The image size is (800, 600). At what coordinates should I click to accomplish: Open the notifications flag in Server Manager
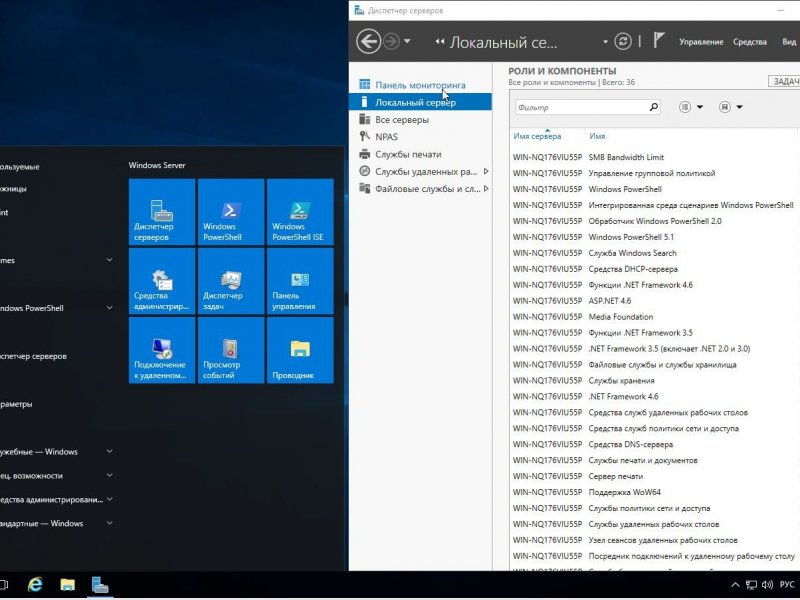point(659,40)
